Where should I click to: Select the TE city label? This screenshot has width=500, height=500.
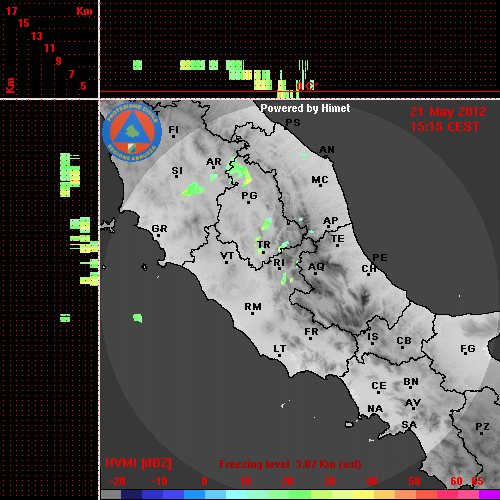pos(338,239)
